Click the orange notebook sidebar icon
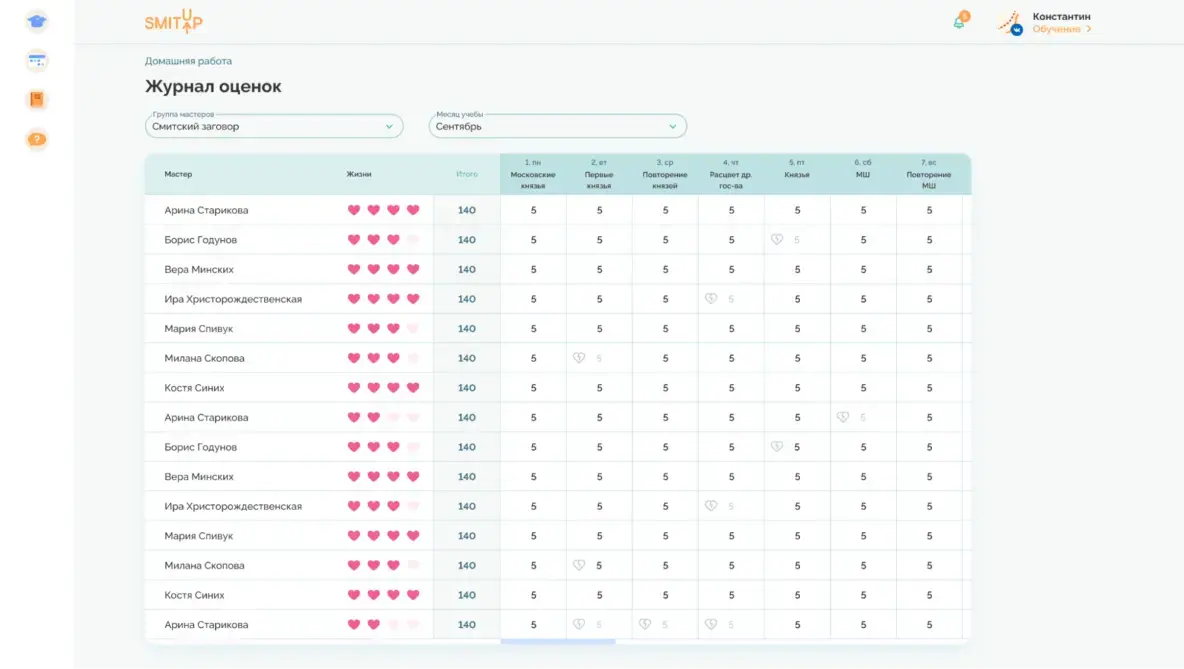Screen dimensions: 1184x669 point(37,100)
